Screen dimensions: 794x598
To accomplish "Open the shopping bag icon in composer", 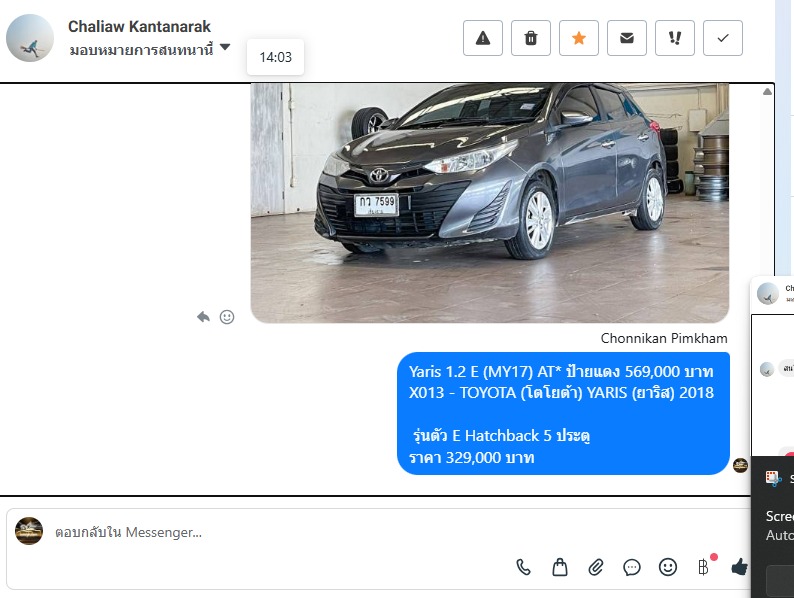I will [560, 567].
